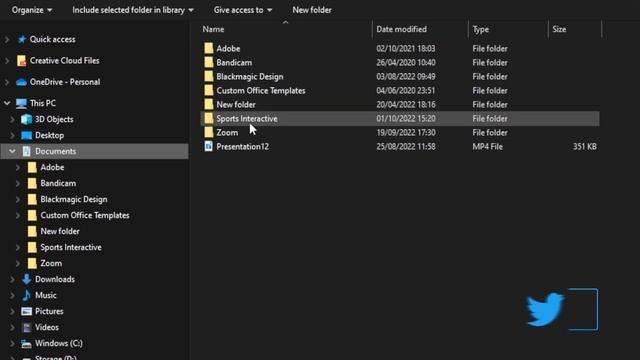Click the New folder toolbar button
This screenshot has width=640, height=360.
(x=312, y=10)
